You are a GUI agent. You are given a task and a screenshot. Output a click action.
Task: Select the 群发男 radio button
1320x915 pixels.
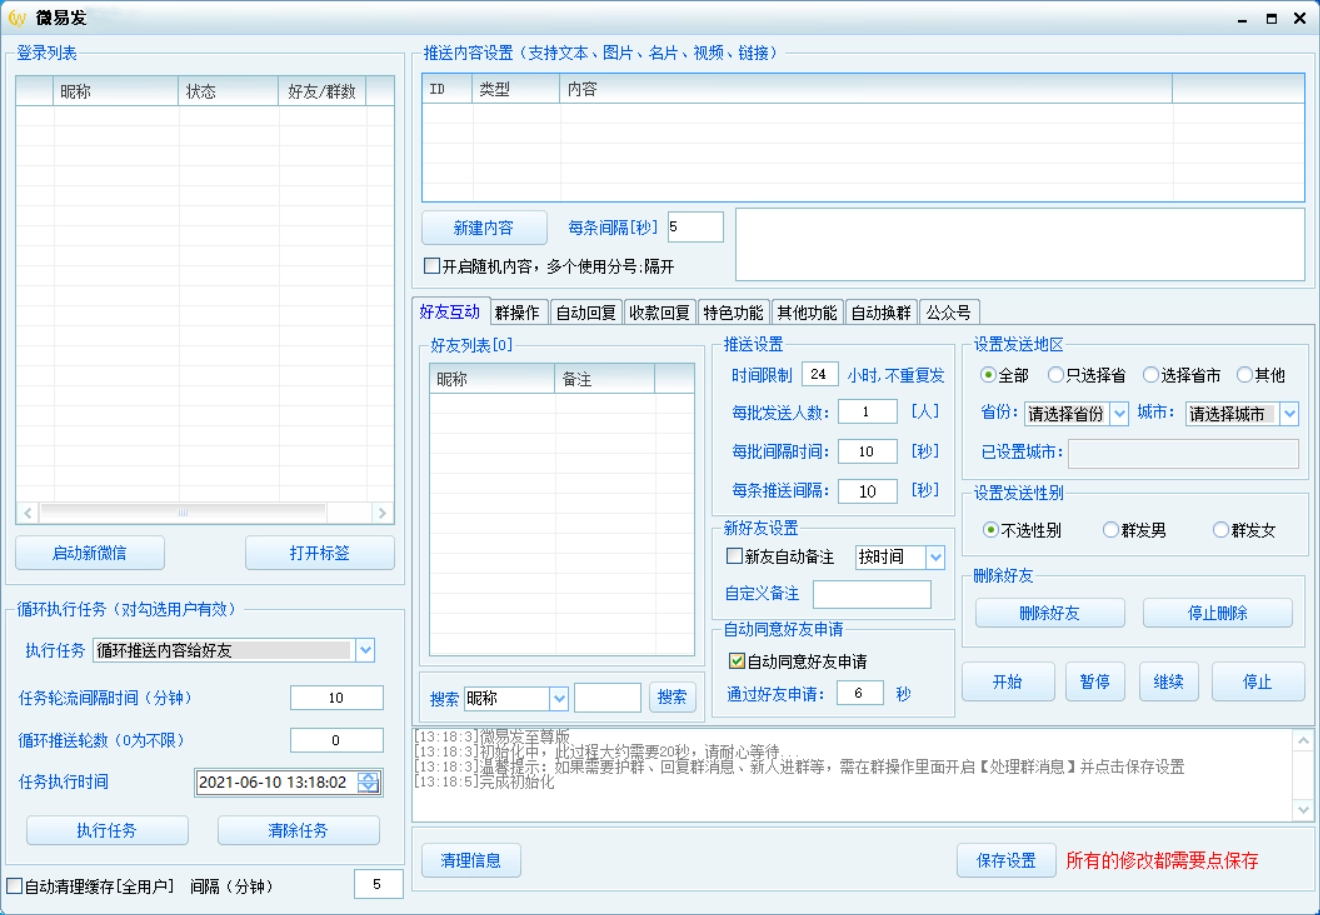1110,530
